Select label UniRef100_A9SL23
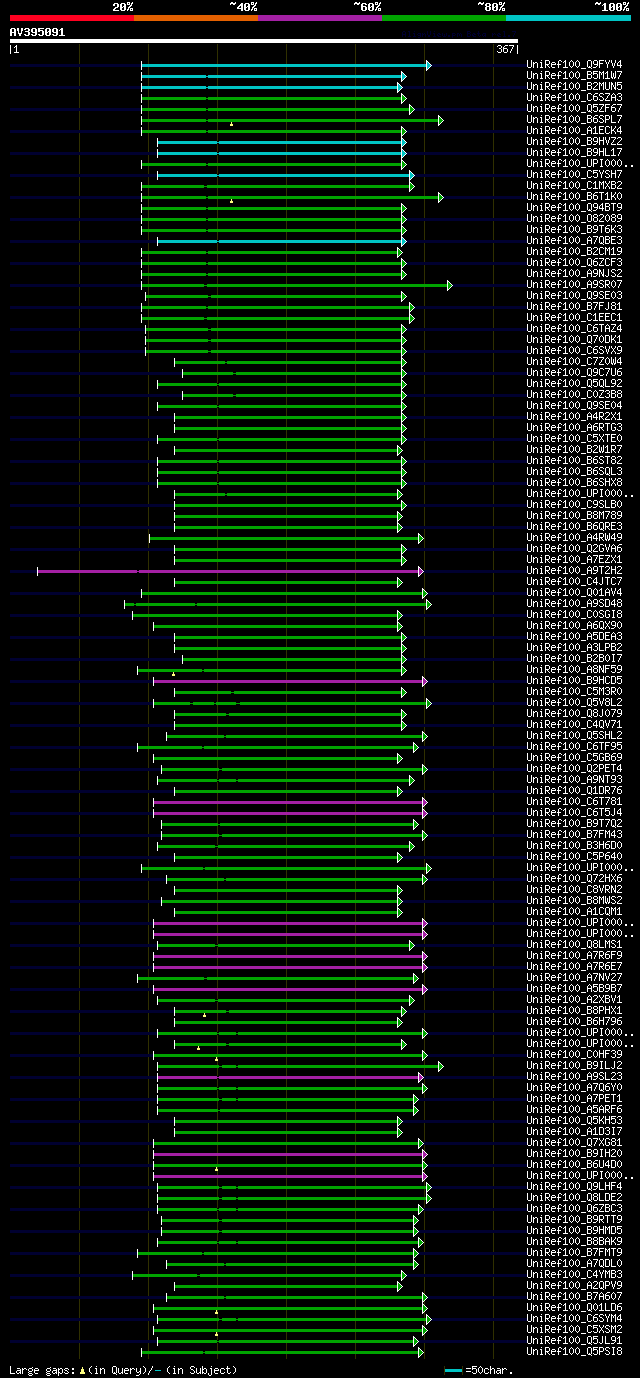Screen dimensions: 640x1378 574,1077
